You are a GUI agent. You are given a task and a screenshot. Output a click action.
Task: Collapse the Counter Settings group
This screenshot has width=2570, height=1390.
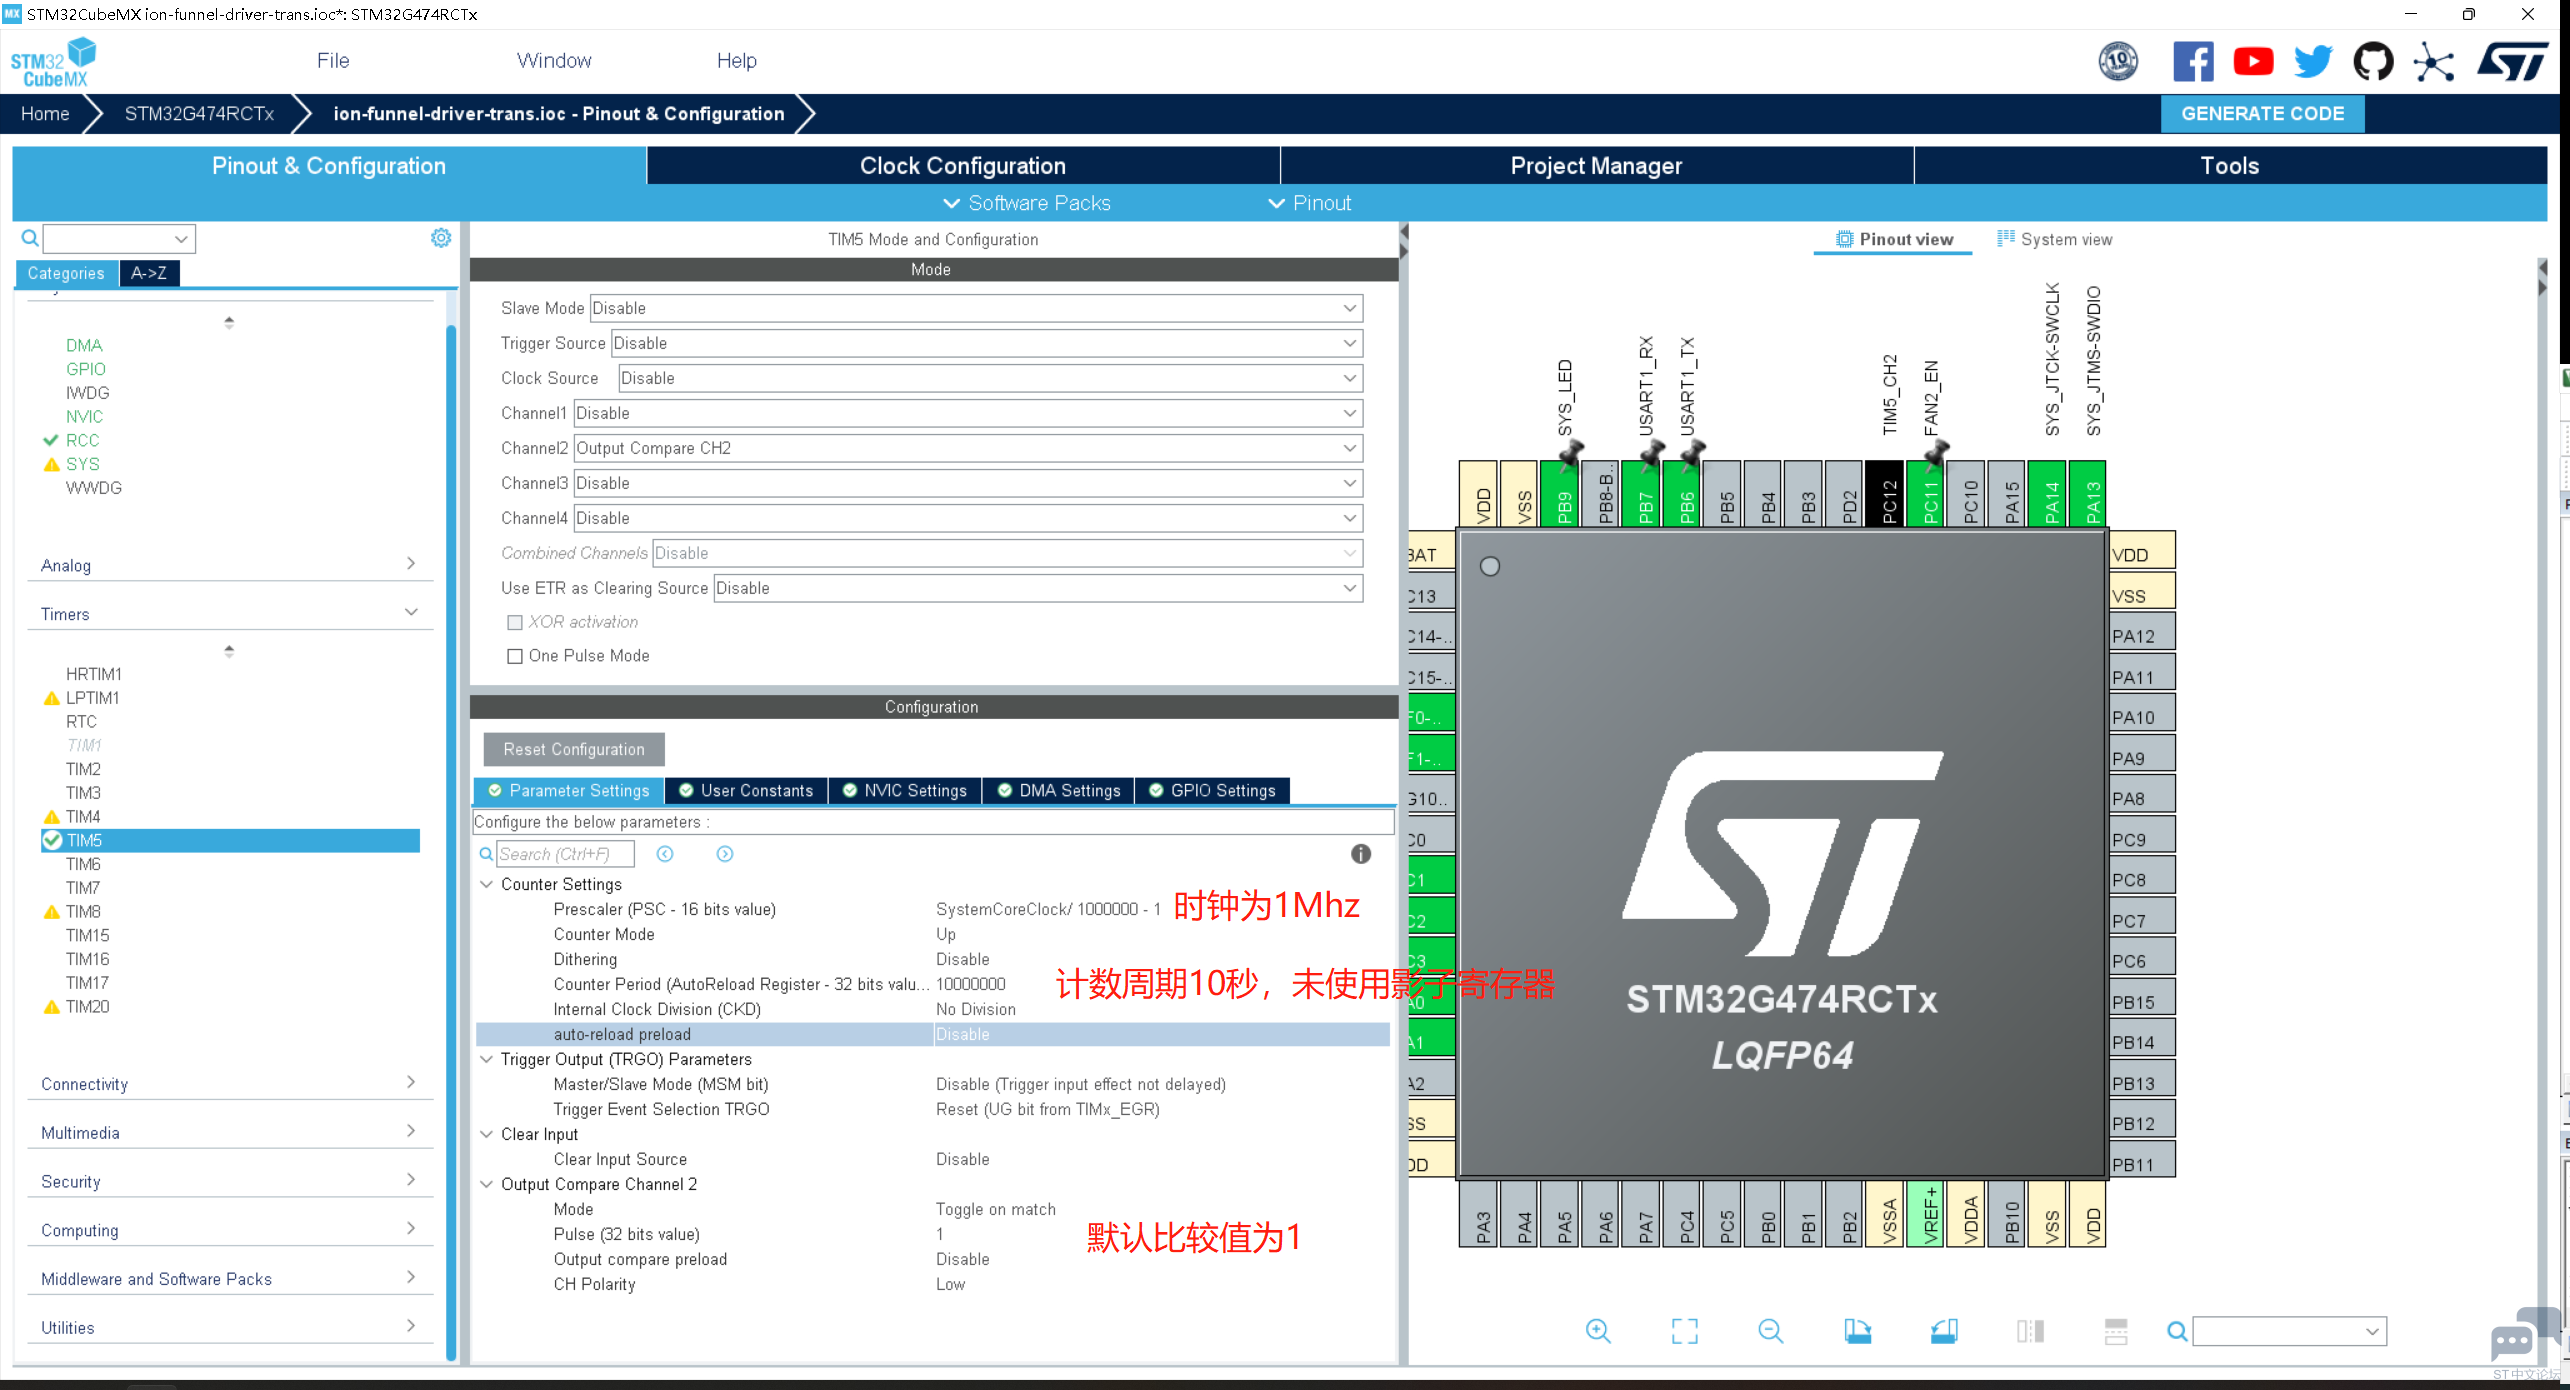click(x=486, y=884)
